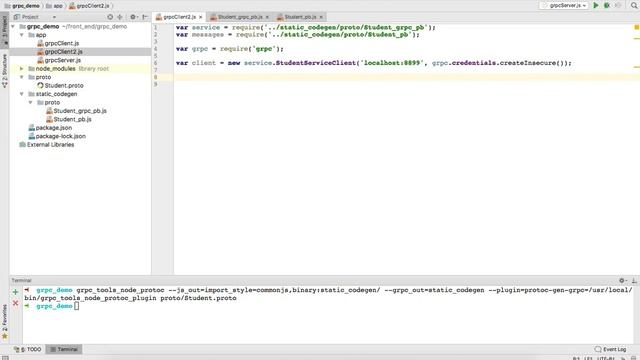The width and height of the screenshot is (640, 360).
Task: Open the grpcServer.js run configuration dropdown
Action: coord(564,5)
